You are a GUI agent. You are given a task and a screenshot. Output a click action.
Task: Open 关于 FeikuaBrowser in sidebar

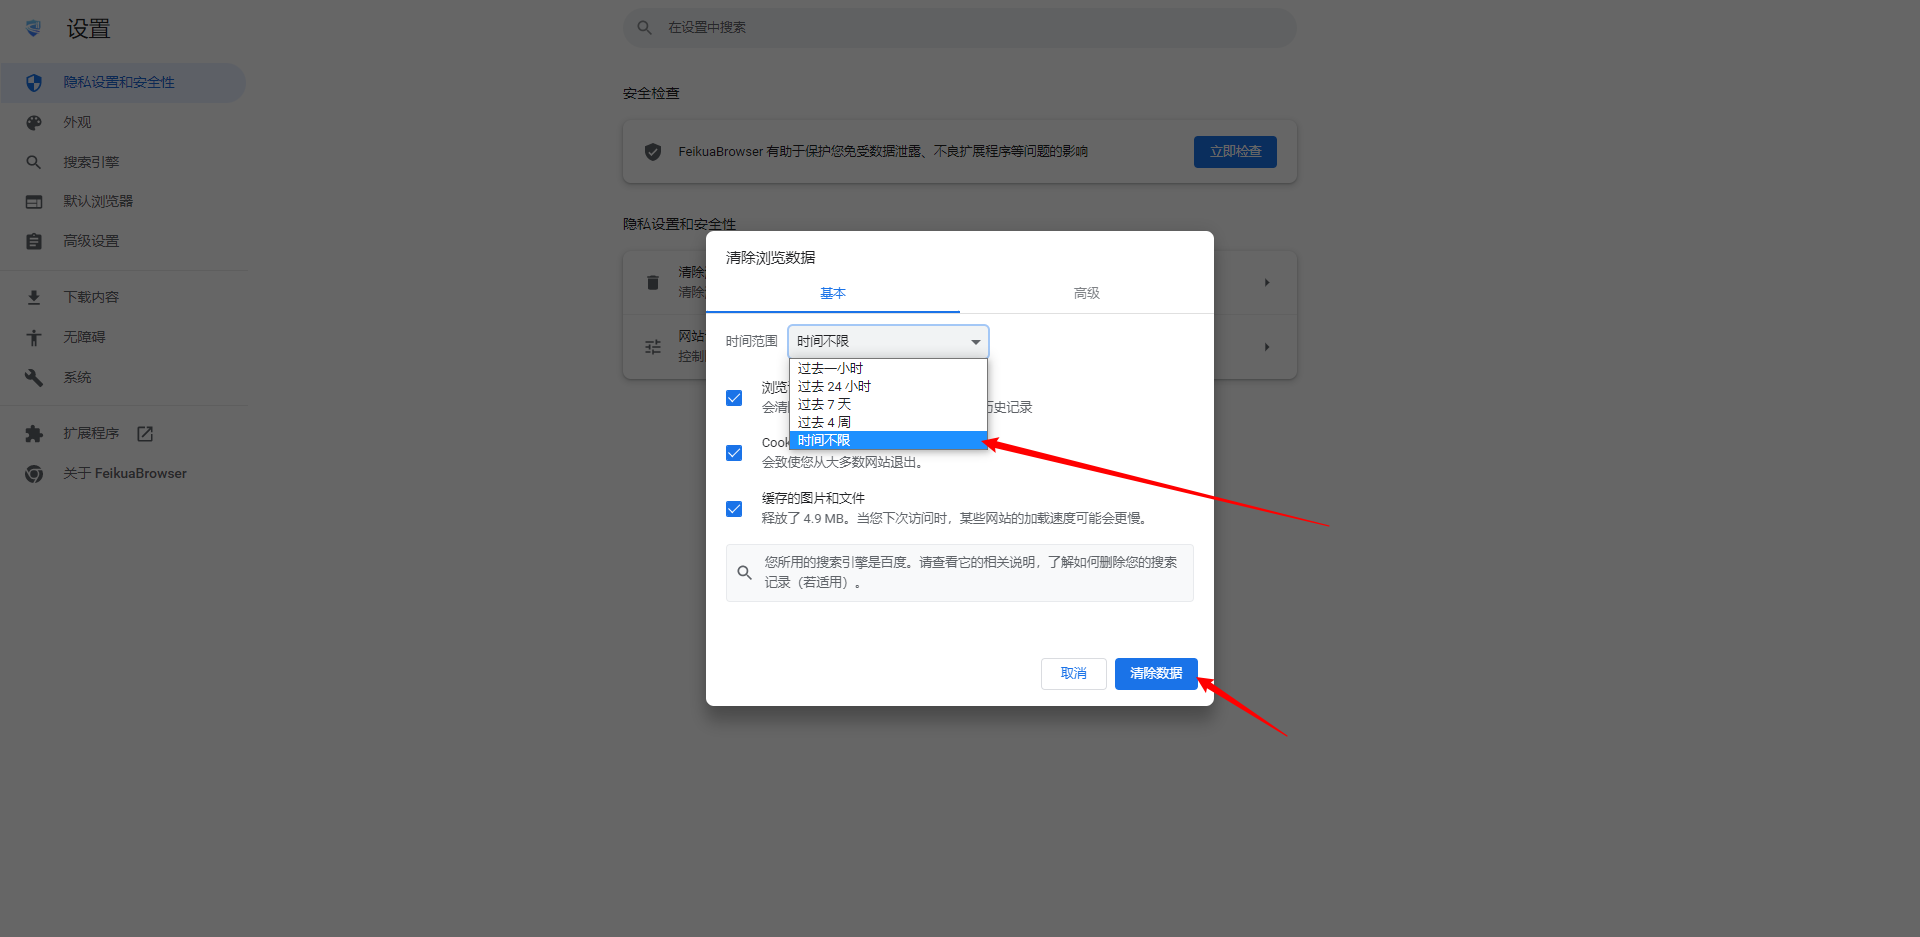tap(125, 474)
